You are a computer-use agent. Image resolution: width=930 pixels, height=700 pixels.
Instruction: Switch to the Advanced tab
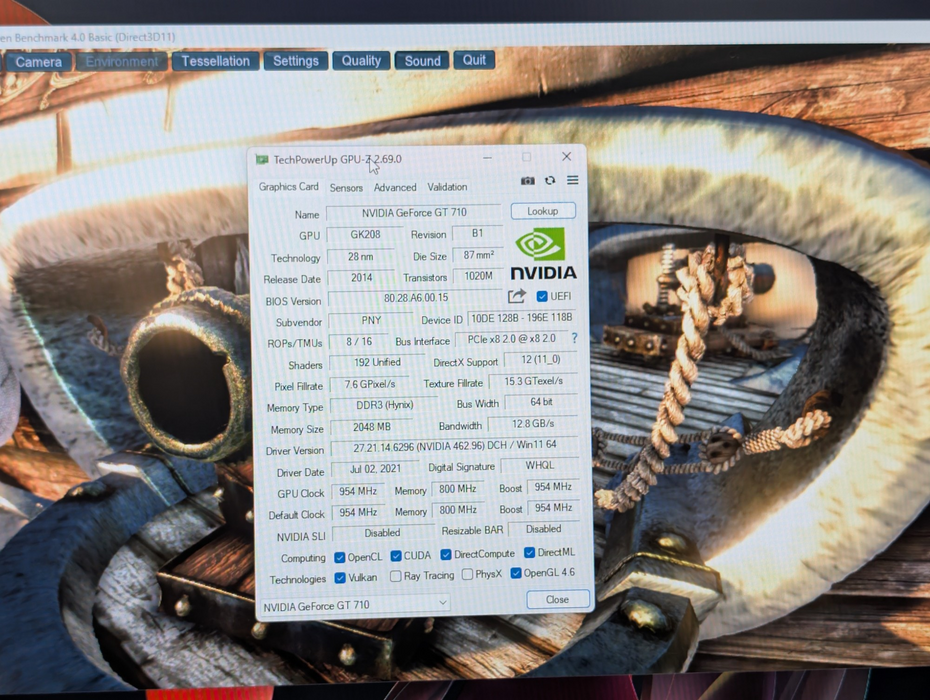395,187
